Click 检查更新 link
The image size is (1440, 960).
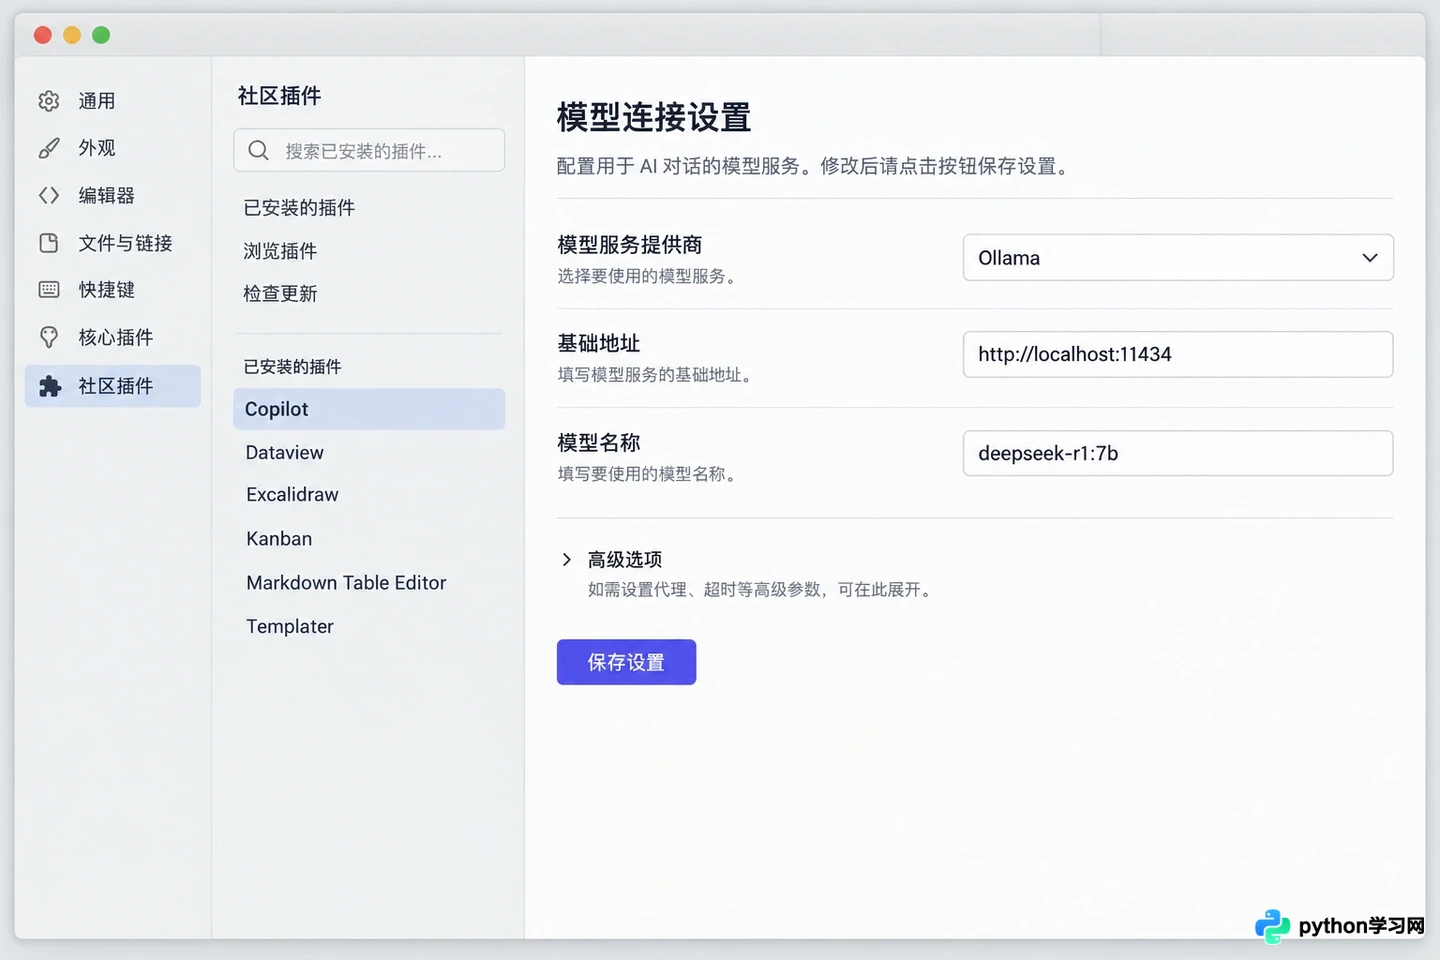[x=280, y=294]
